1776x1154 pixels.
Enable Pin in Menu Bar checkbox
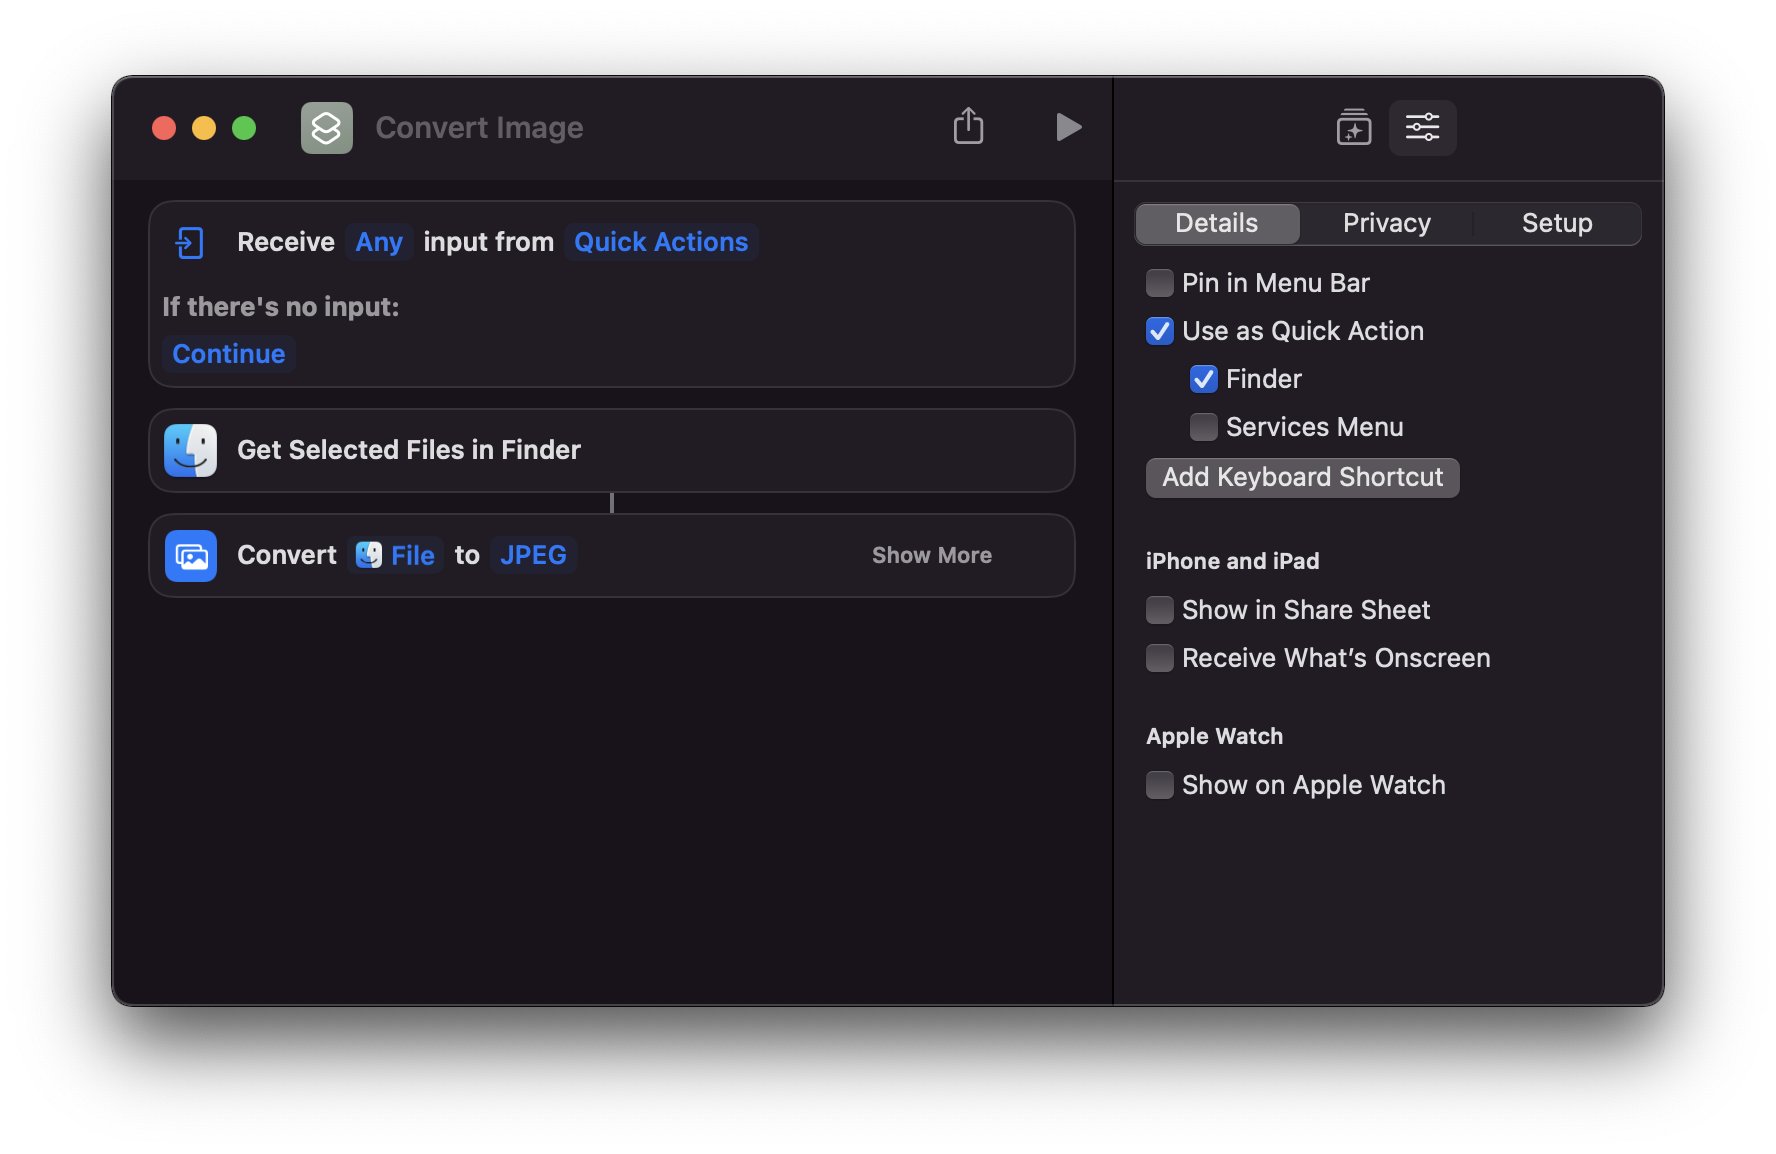(x=1160, y=283)
